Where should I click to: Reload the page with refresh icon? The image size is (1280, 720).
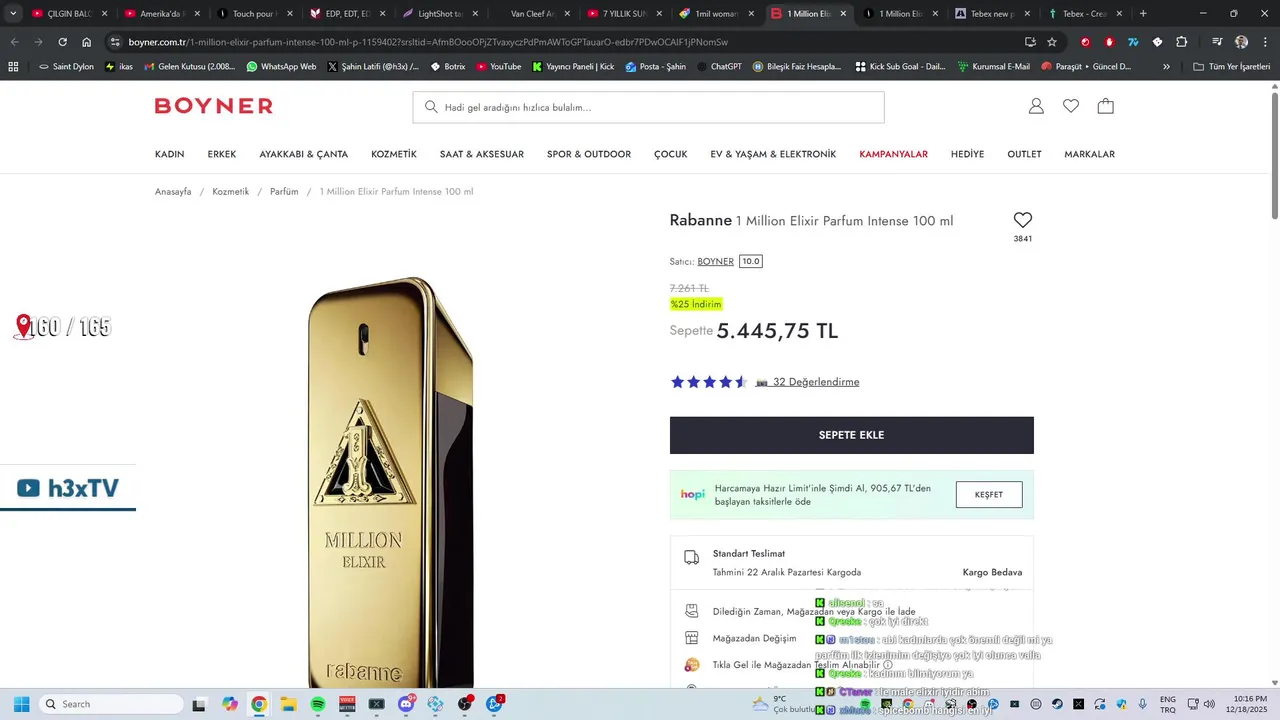[62, 42]
